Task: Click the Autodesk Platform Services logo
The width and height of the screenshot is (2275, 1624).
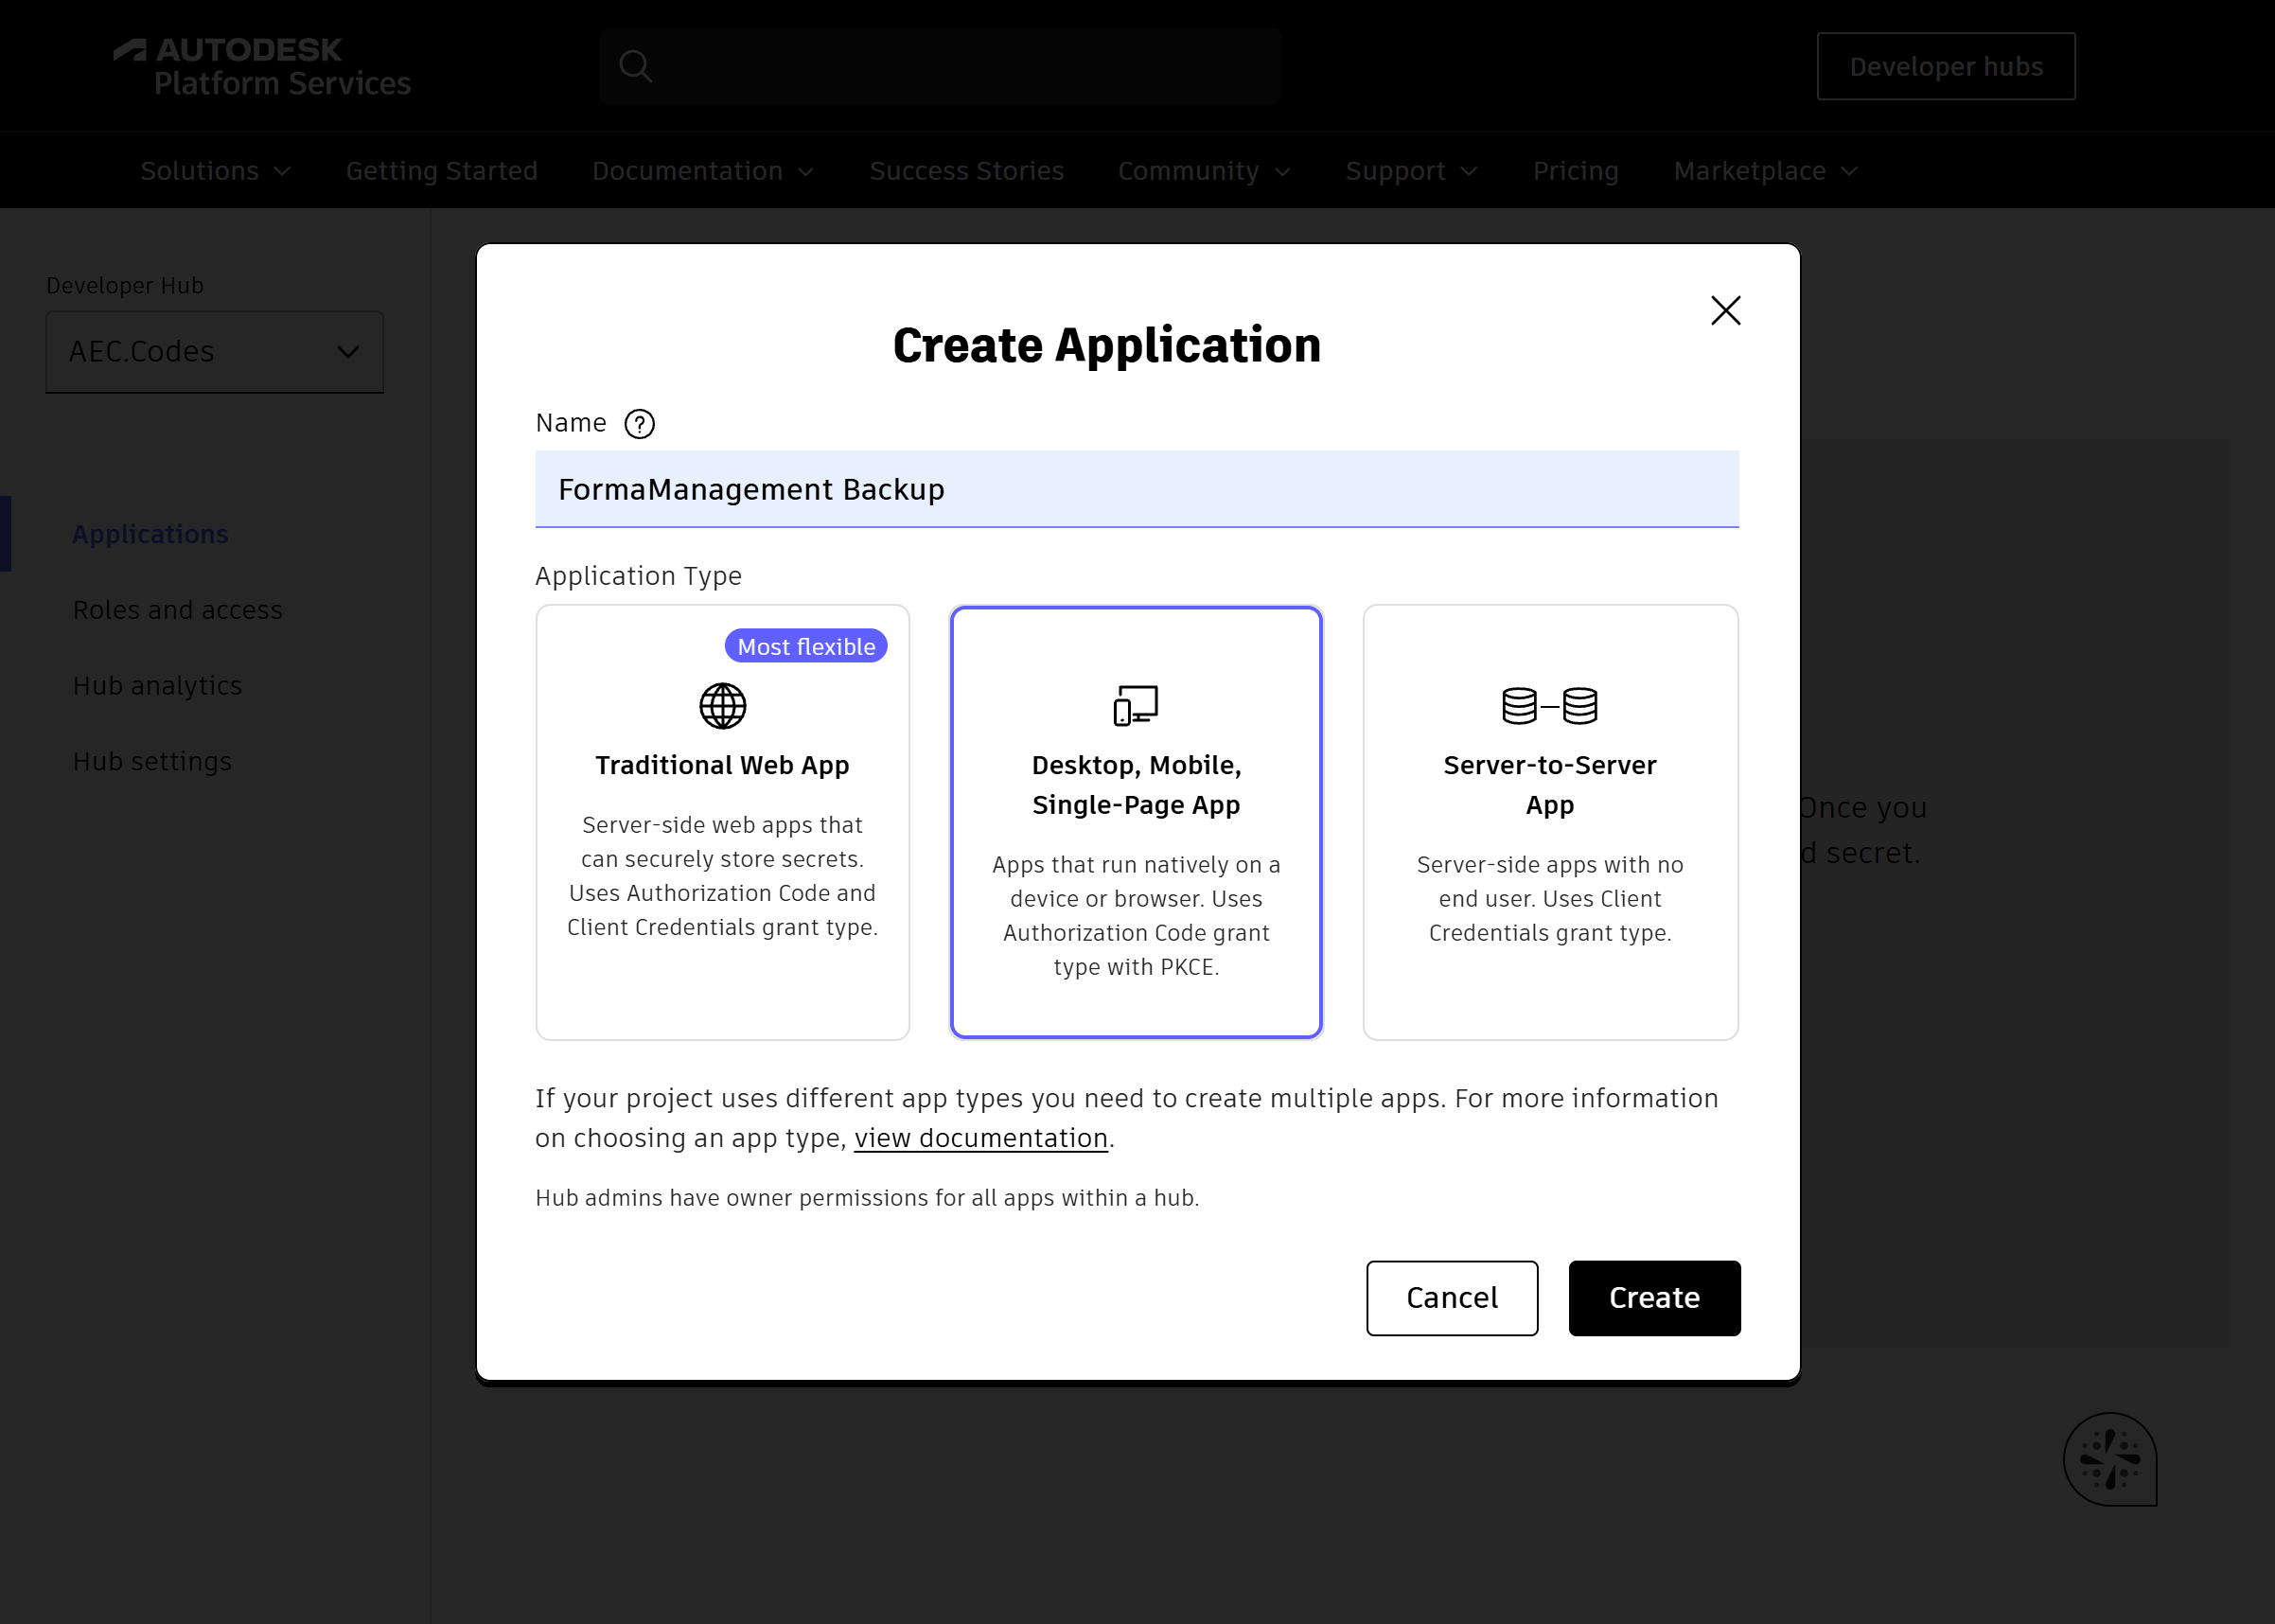Action: [262, 66]
